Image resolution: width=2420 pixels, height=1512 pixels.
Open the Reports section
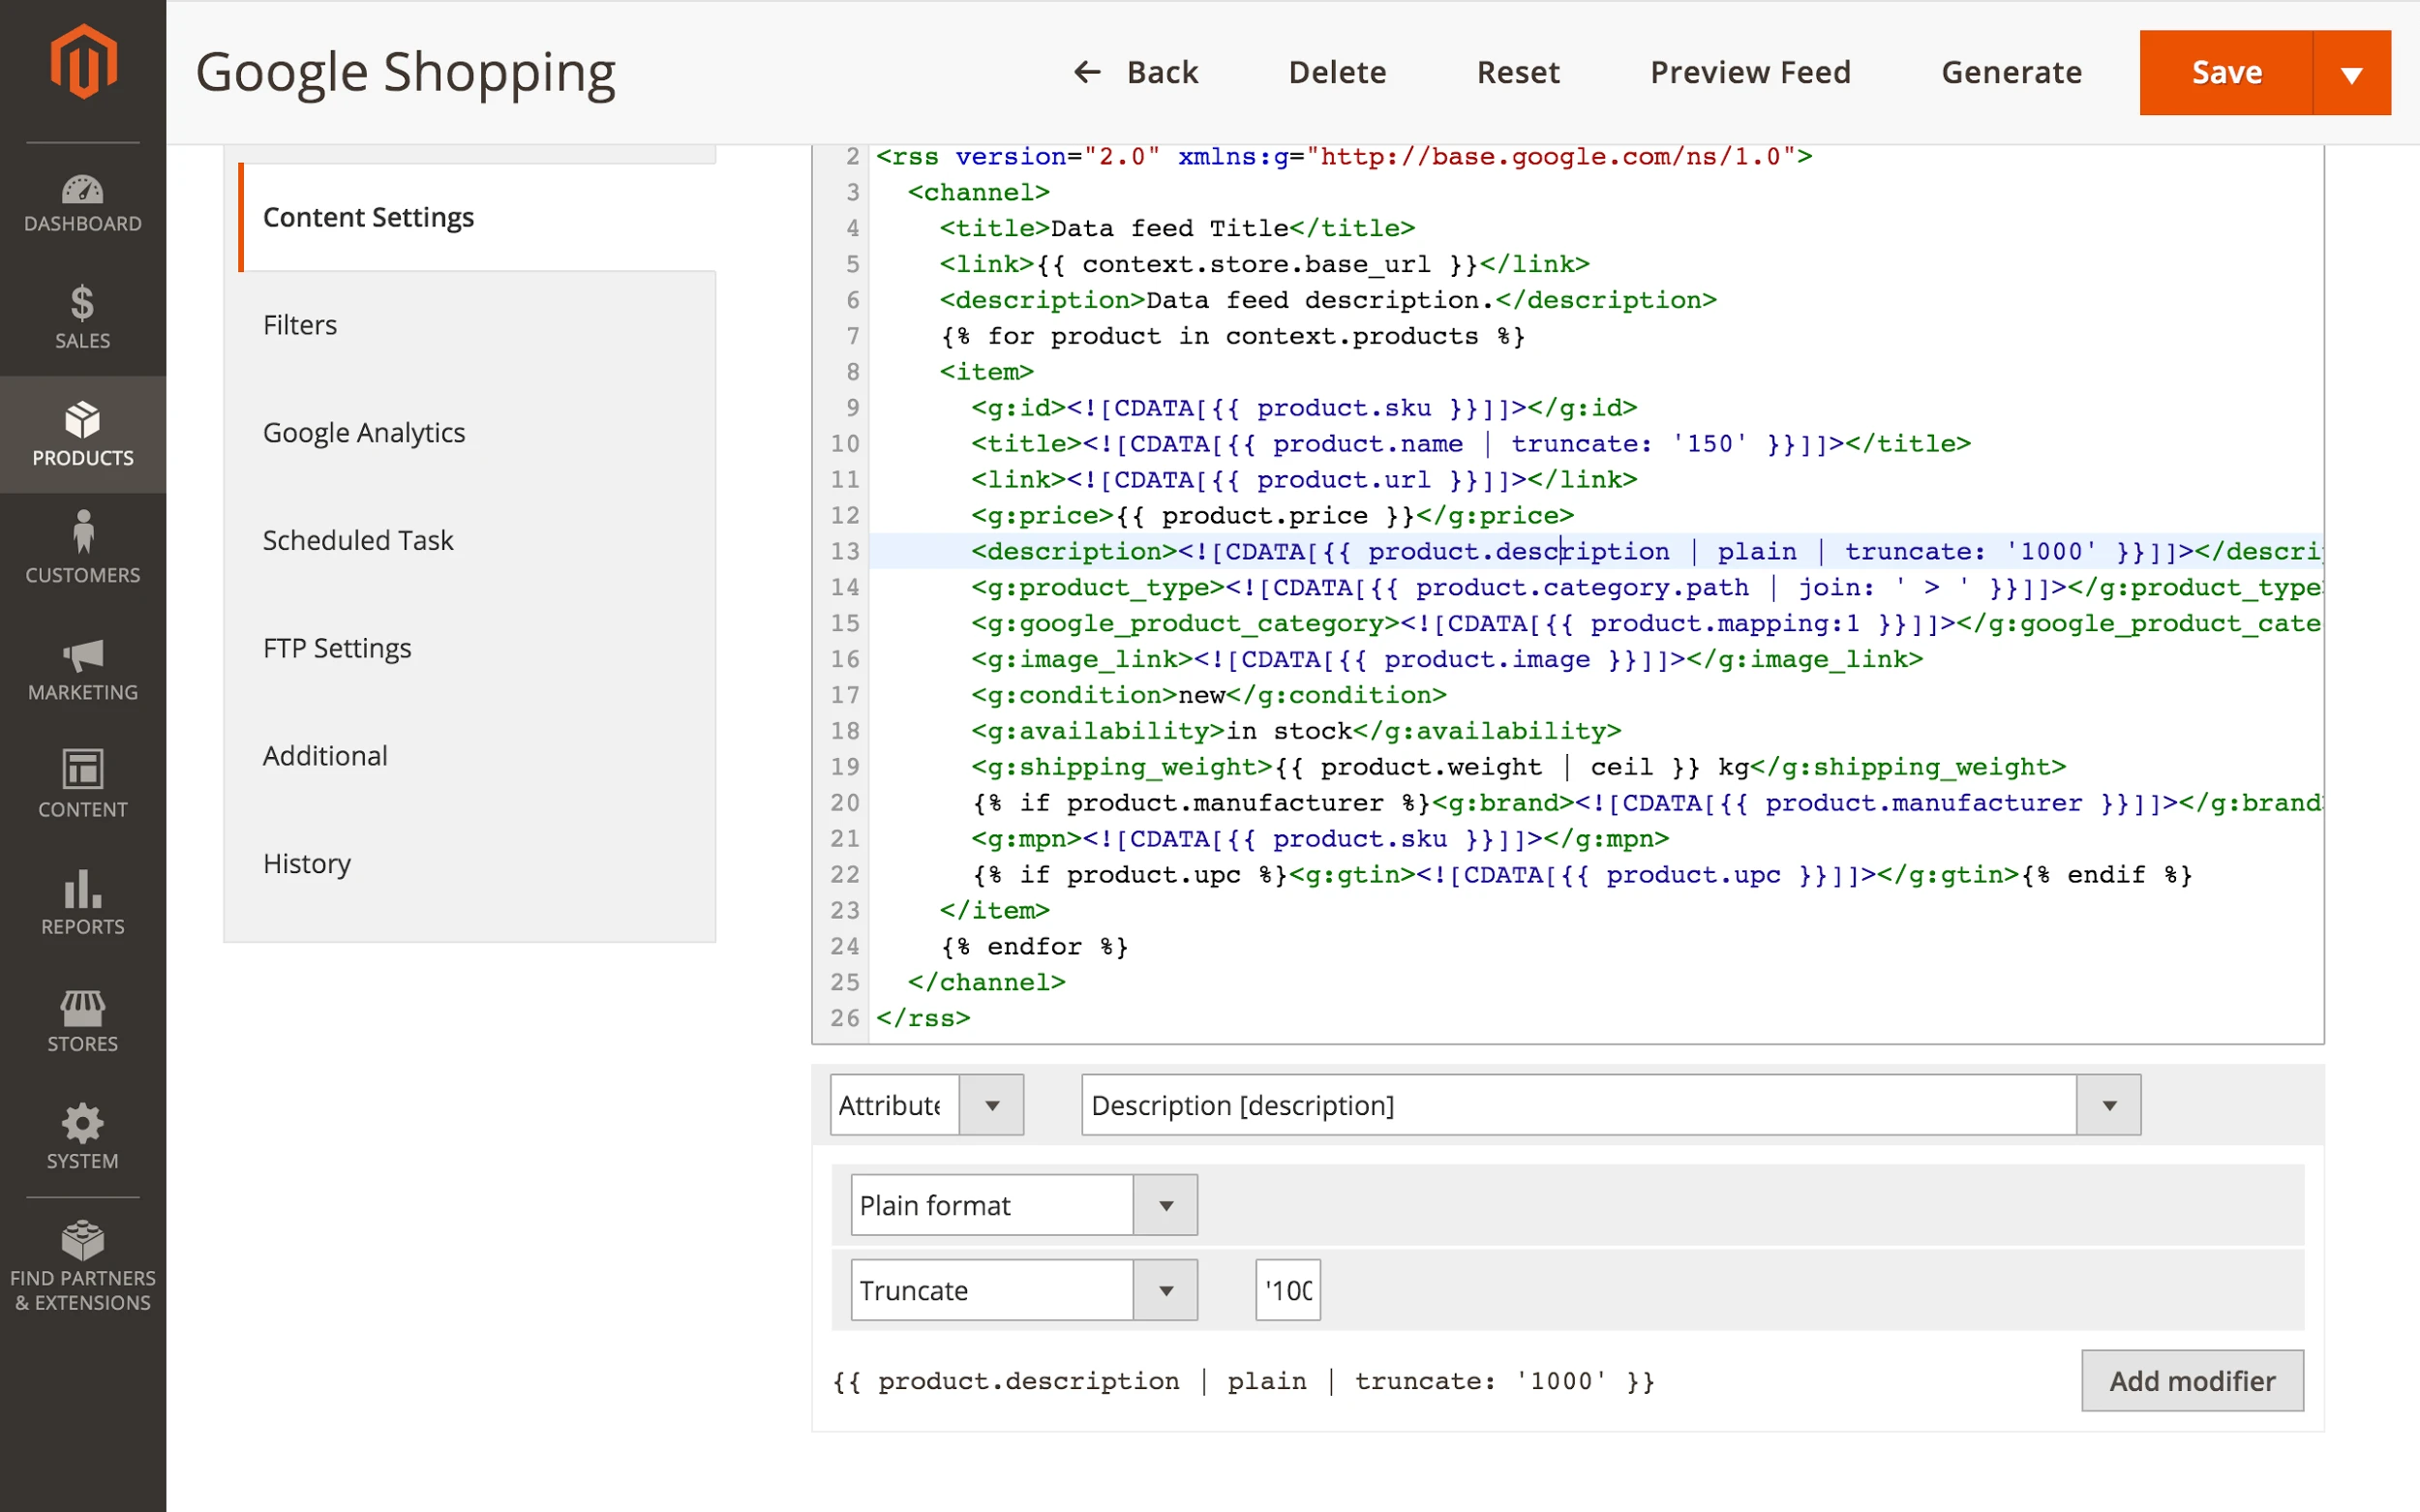82,903
